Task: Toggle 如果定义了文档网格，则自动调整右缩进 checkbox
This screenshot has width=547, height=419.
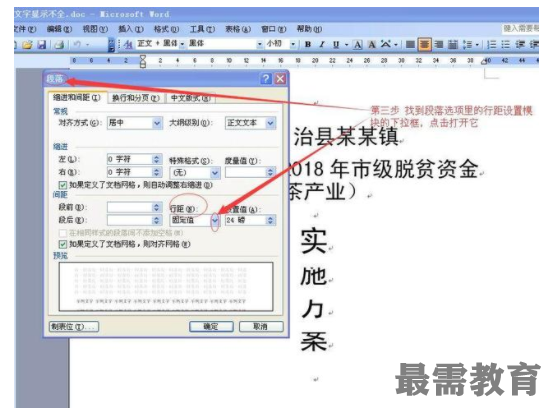Action: click(x=63, y=185)
